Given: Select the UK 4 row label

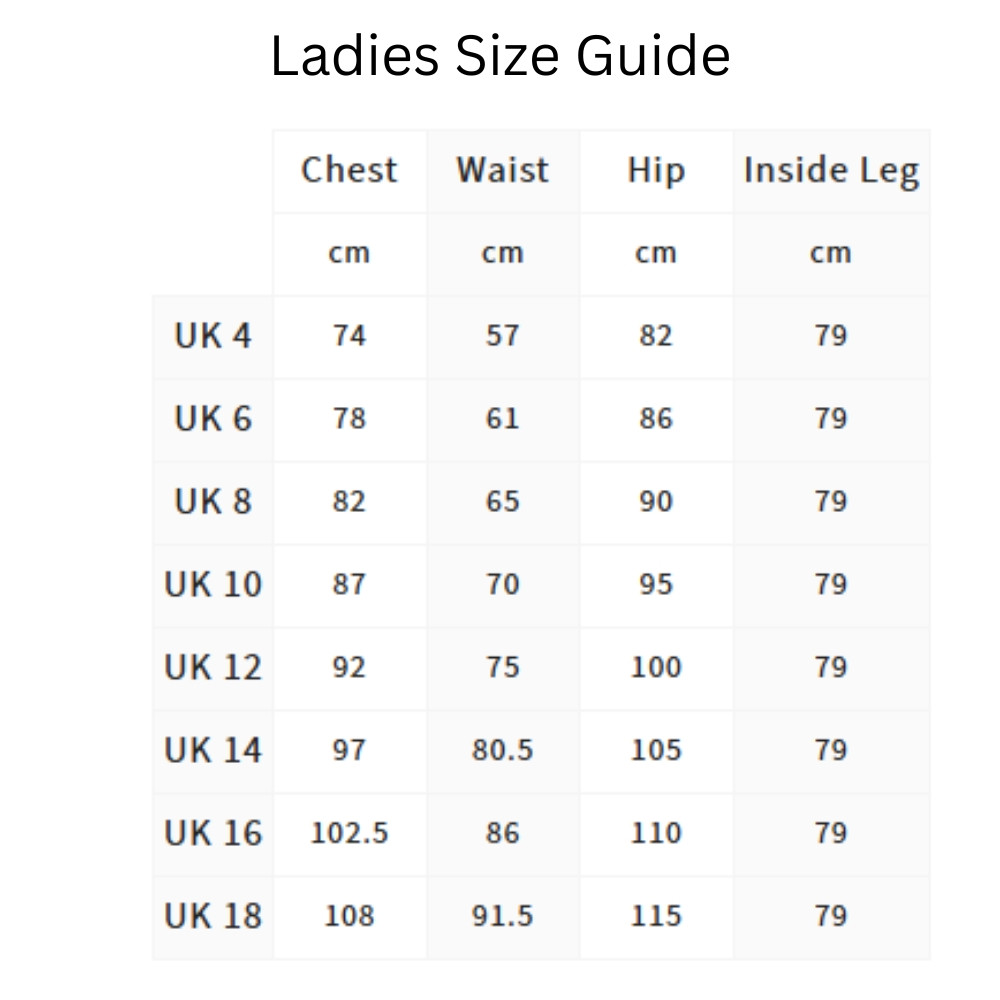Looking at the screenshot, I should coord(213,336).
